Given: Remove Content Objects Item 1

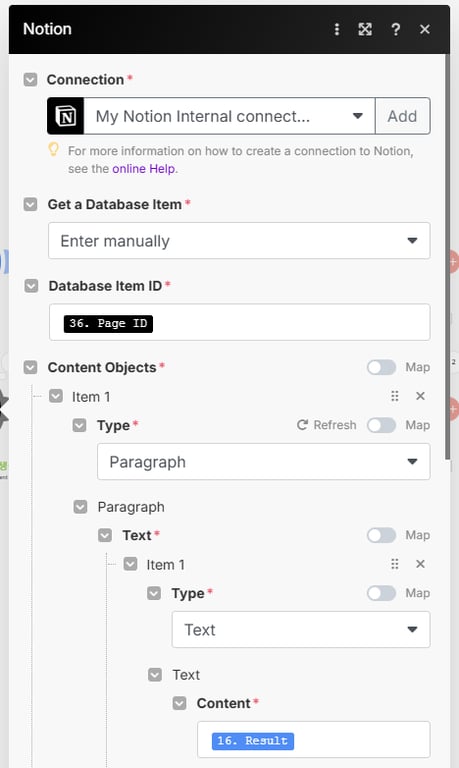Looking at the screenshot, I should click(x=420, y=396).
